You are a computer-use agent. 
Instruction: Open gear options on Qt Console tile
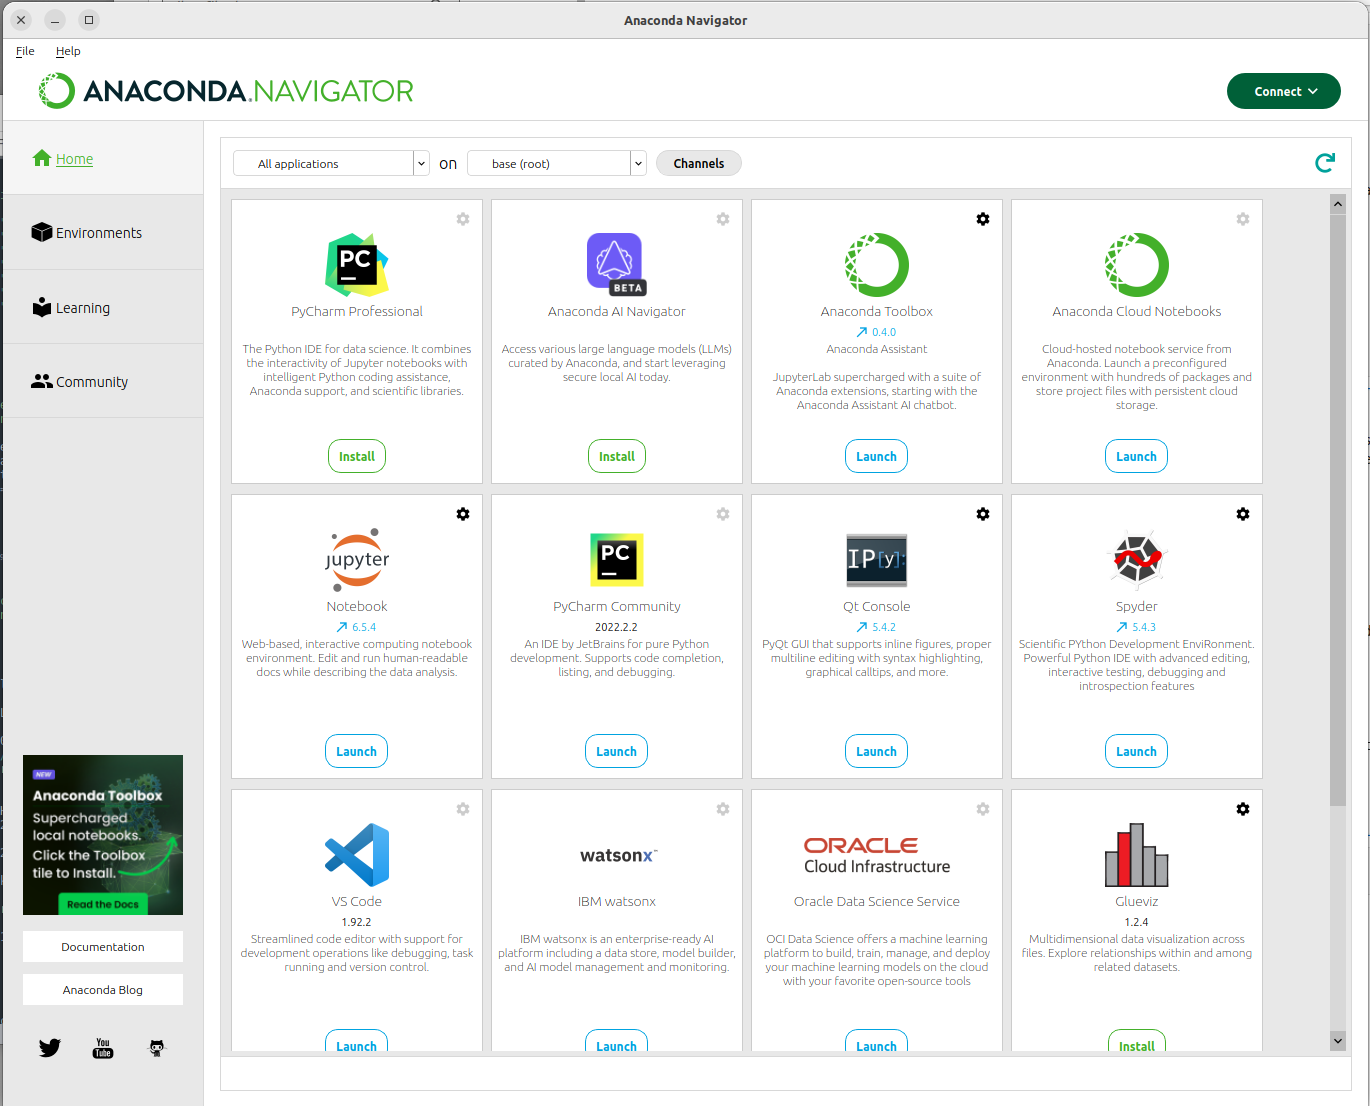pyautogui.click(x=983, y=514)
